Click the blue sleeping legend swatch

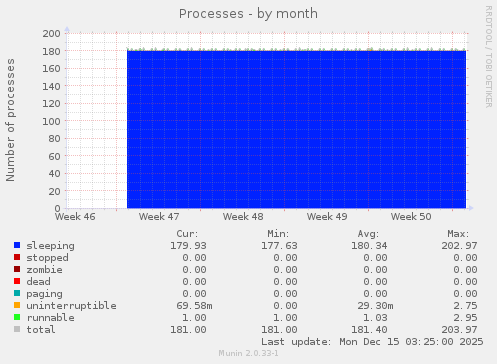17,245
